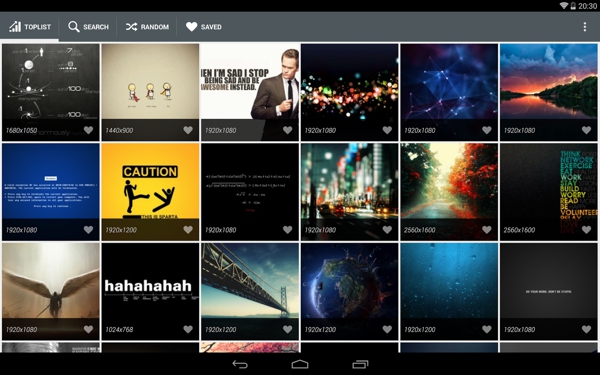Favorite the Think Network Exercise typography wallpaper
This screenshot has height=375, width=600.
[x=586, y=230]
